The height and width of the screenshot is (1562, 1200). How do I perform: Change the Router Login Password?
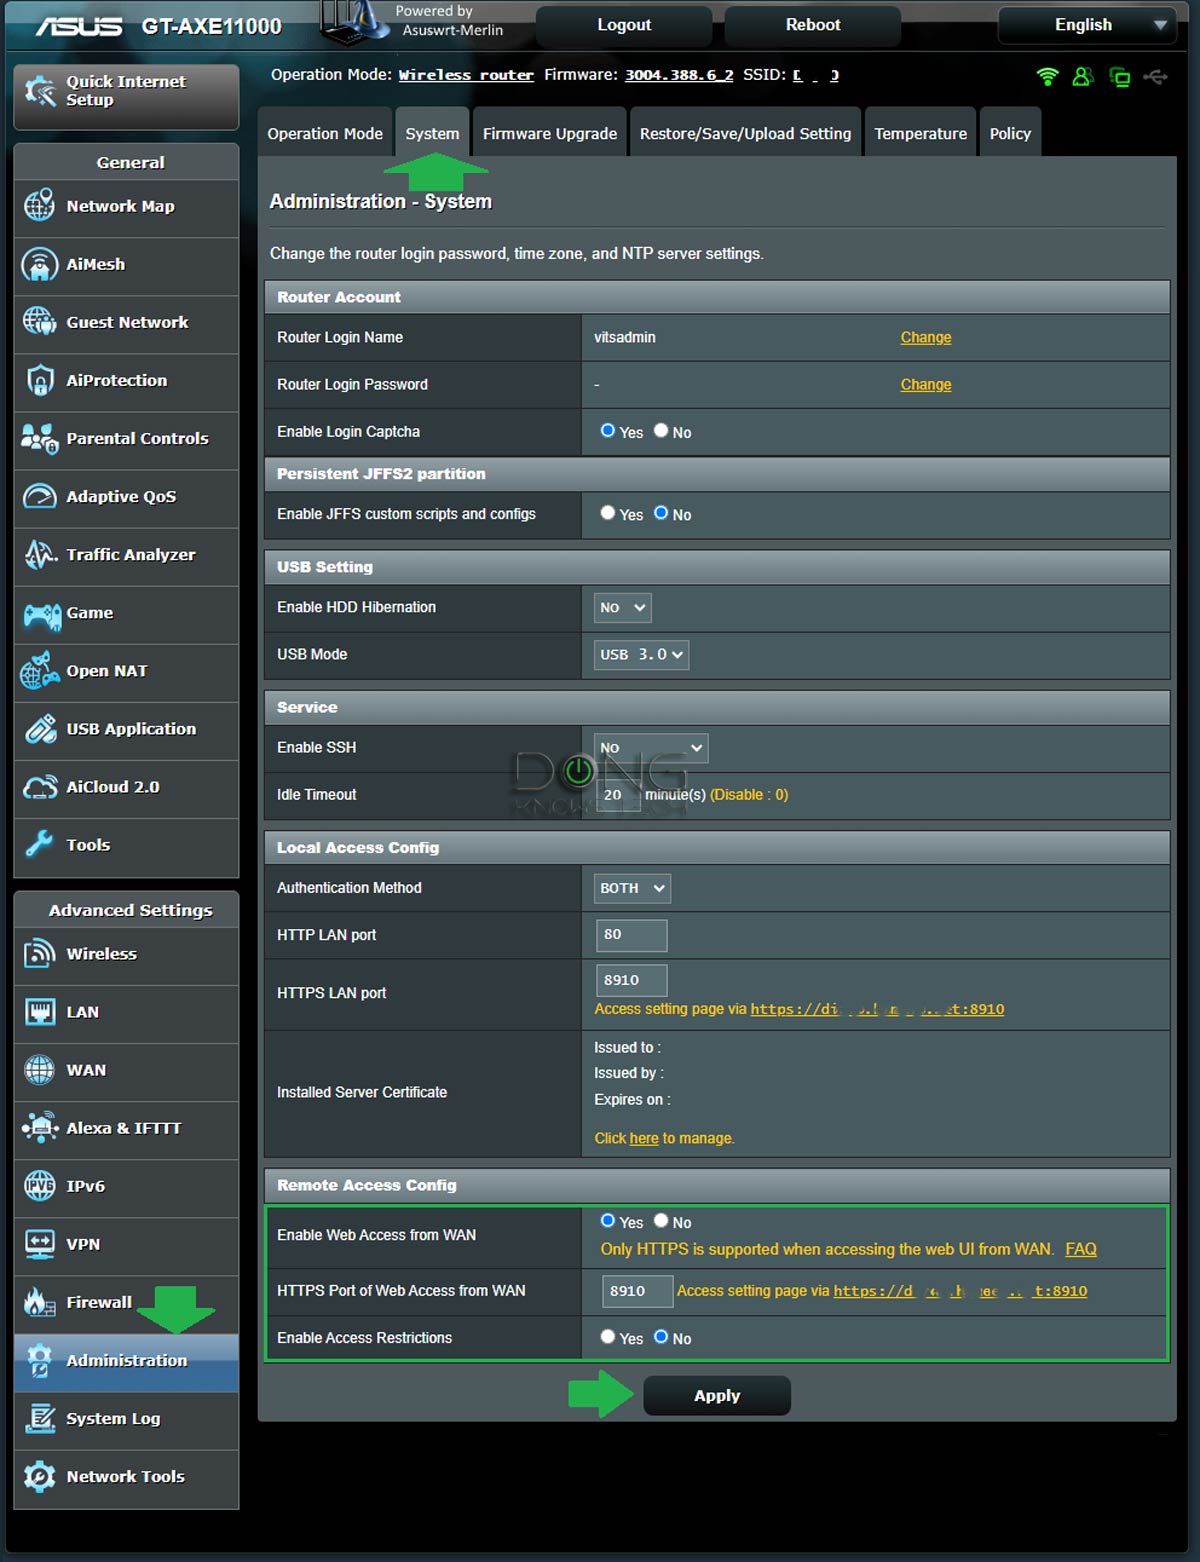pos(925,384)
